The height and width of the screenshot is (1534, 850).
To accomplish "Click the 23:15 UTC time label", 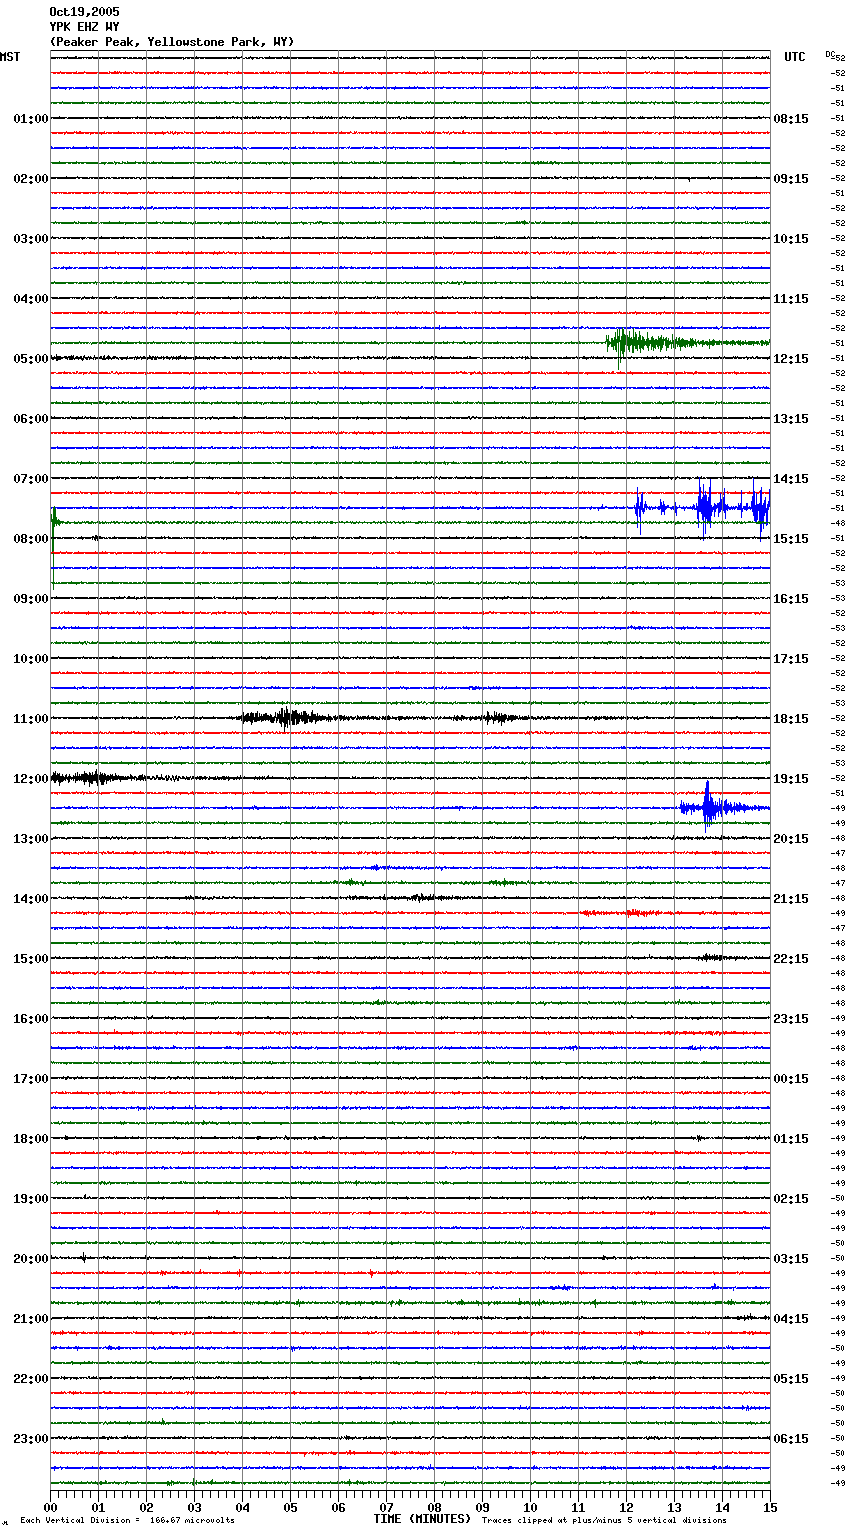I will click(791, 1019).
